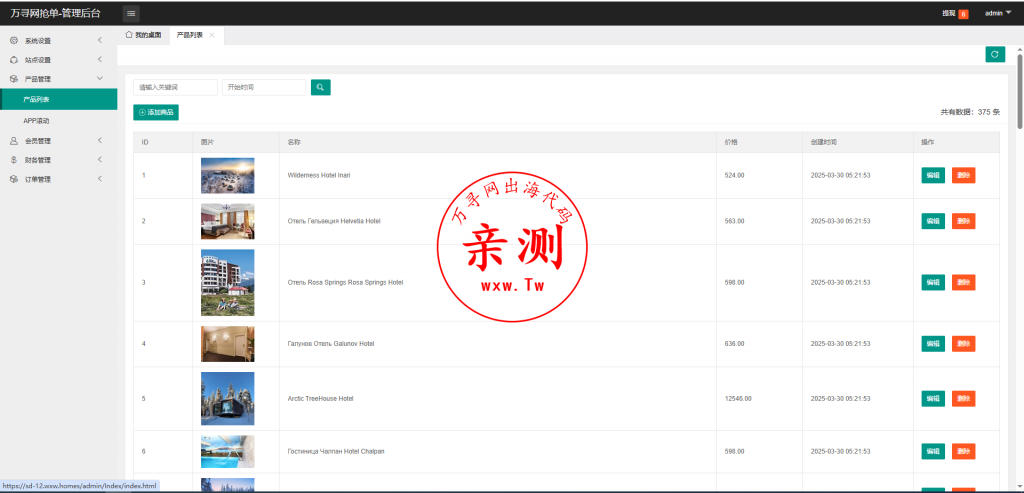This screenshot has height=493, width=1024.
Task: Click the search magnifier button
Action: tap(321, 87)
